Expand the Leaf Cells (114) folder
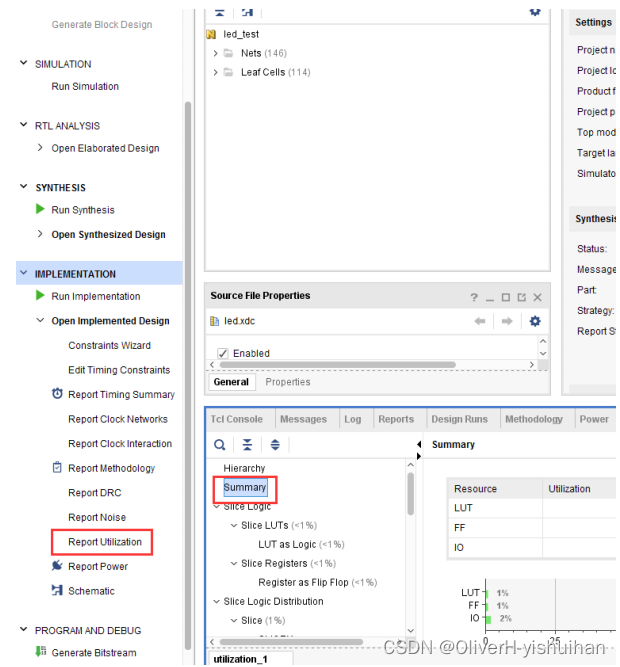The width and height of the screenshot is (620, 667). point(215,72)
